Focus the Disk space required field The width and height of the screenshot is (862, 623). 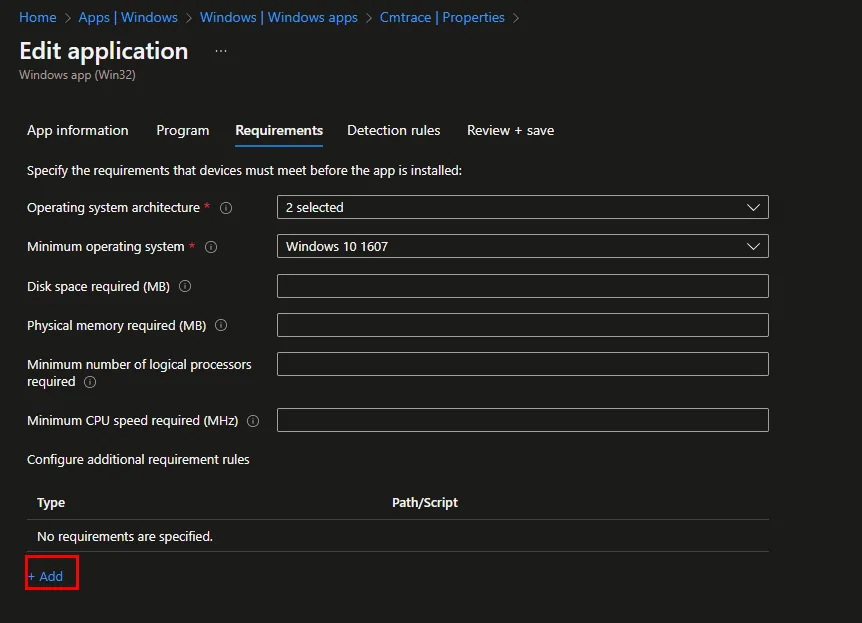tap(523, 286)
